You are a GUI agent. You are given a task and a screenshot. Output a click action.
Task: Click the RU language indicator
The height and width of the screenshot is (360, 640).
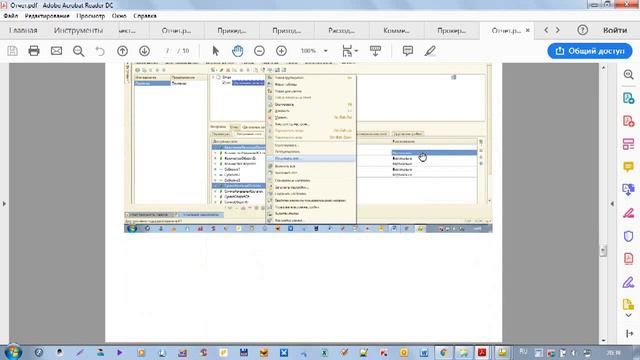pos(523,351)
